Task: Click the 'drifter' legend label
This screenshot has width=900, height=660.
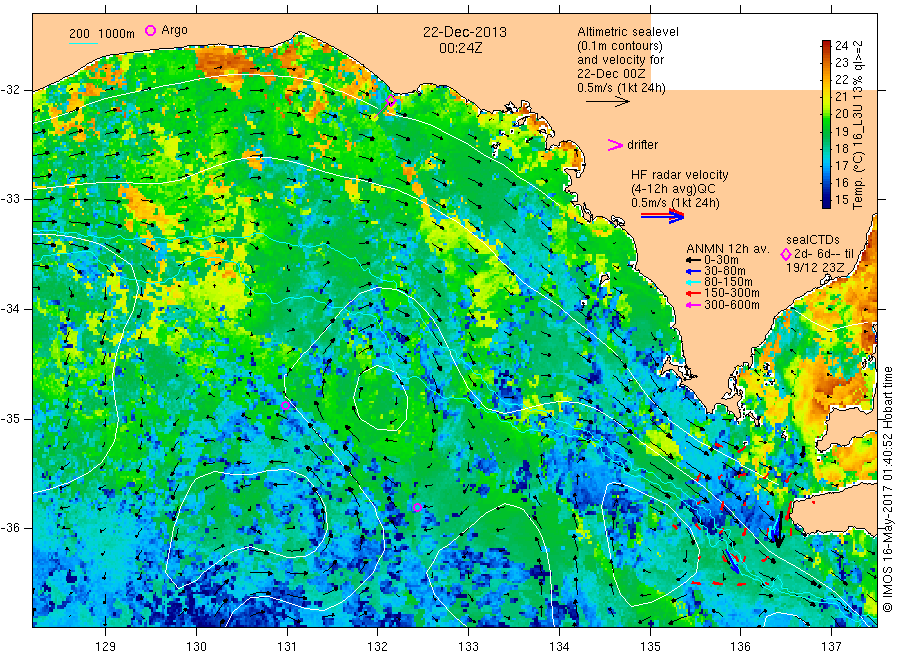Action: [x=642, y=145]
